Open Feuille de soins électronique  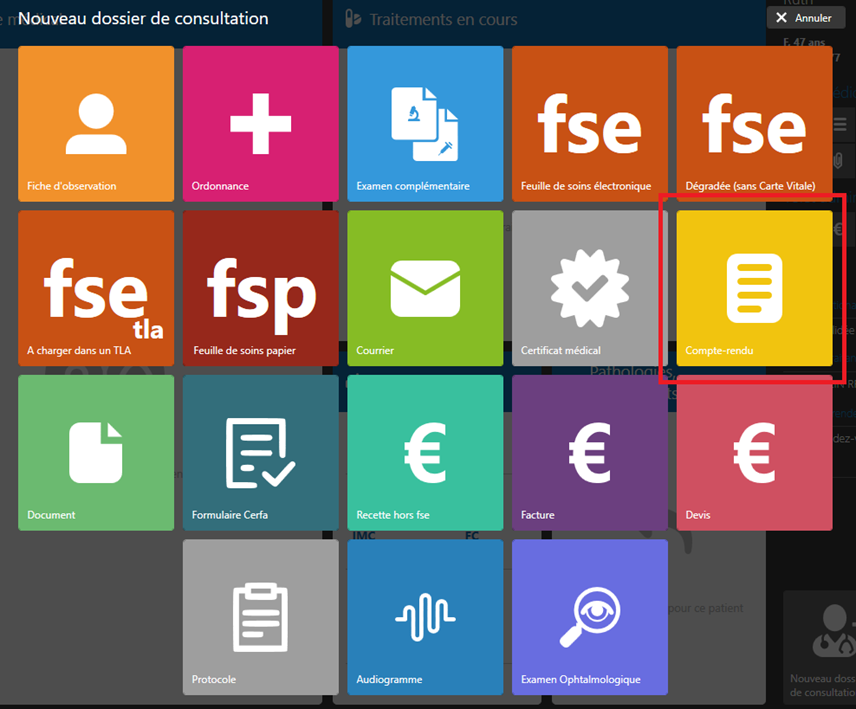(x=590, y=124)
